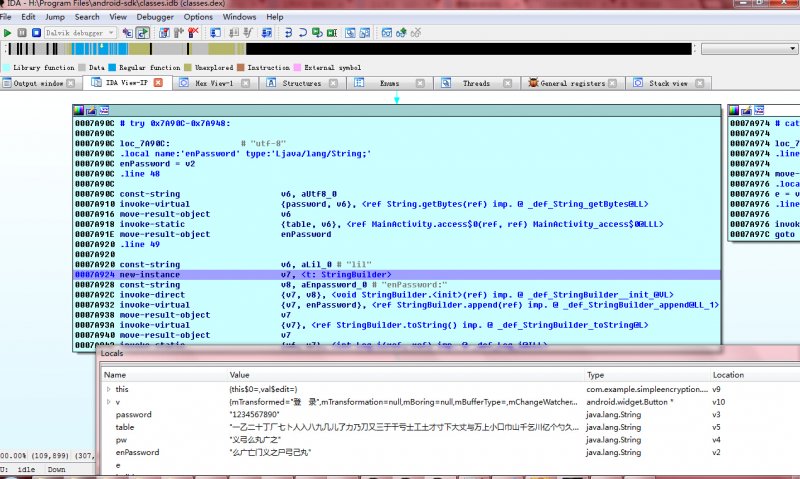Image resolution: width=800 pixels, height=479 pixels.
Task: Click the gray checkmark list toolbar icon
Action: coord(248,33)
